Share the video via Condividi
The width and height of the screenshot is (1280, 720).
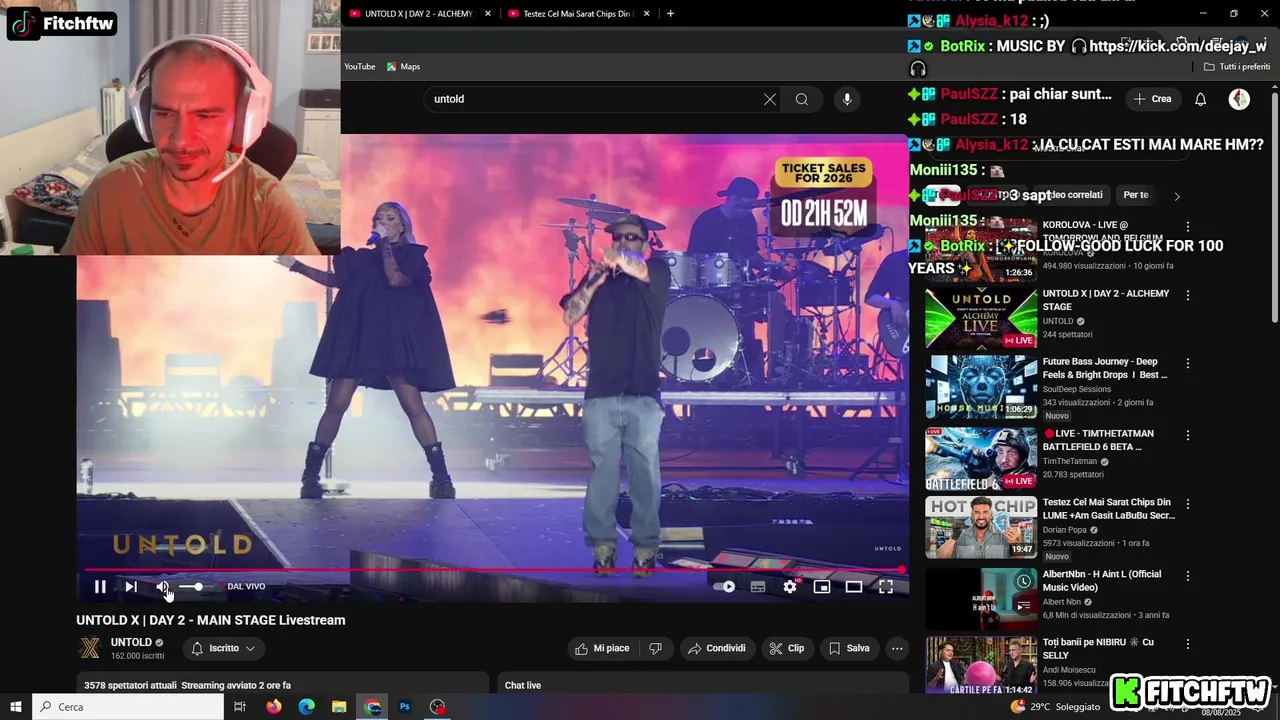point(718,648)
